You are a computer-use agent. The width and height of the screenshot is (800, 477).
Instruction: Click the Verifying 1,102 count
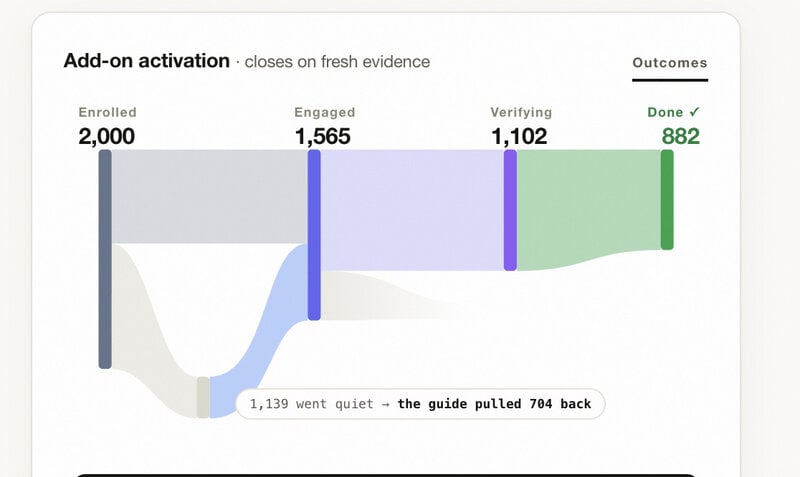pos(519,136)
